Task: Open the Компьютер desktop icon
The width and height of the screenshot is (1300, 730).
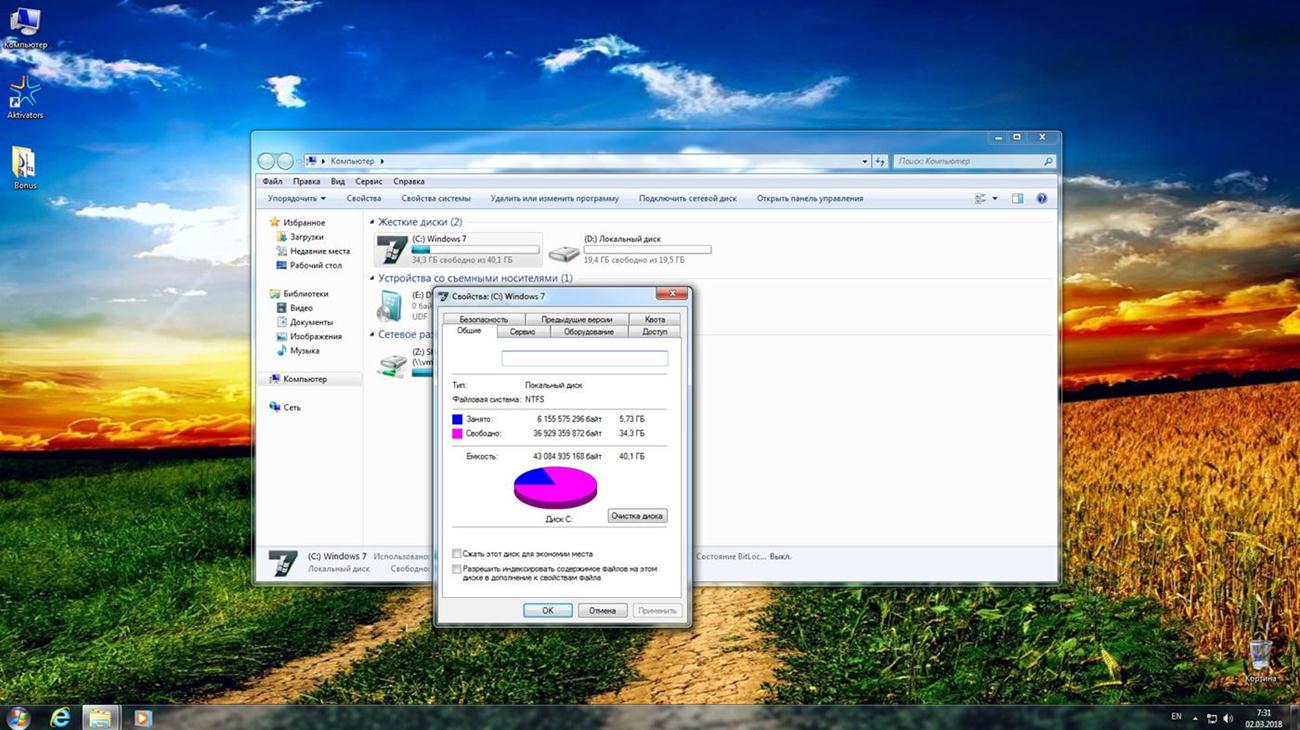Action: pos(25,28)
